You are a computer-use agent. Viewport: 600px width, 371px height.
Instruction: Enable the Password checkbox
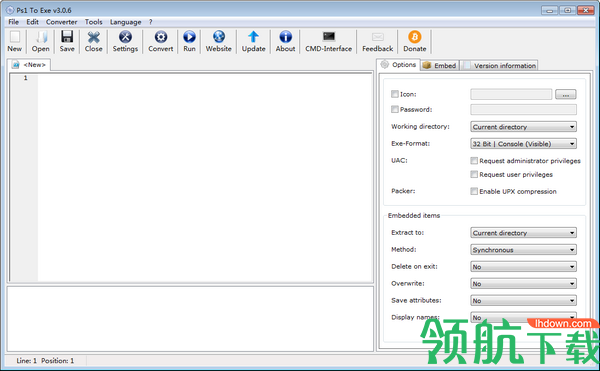[x=395, y=109]
